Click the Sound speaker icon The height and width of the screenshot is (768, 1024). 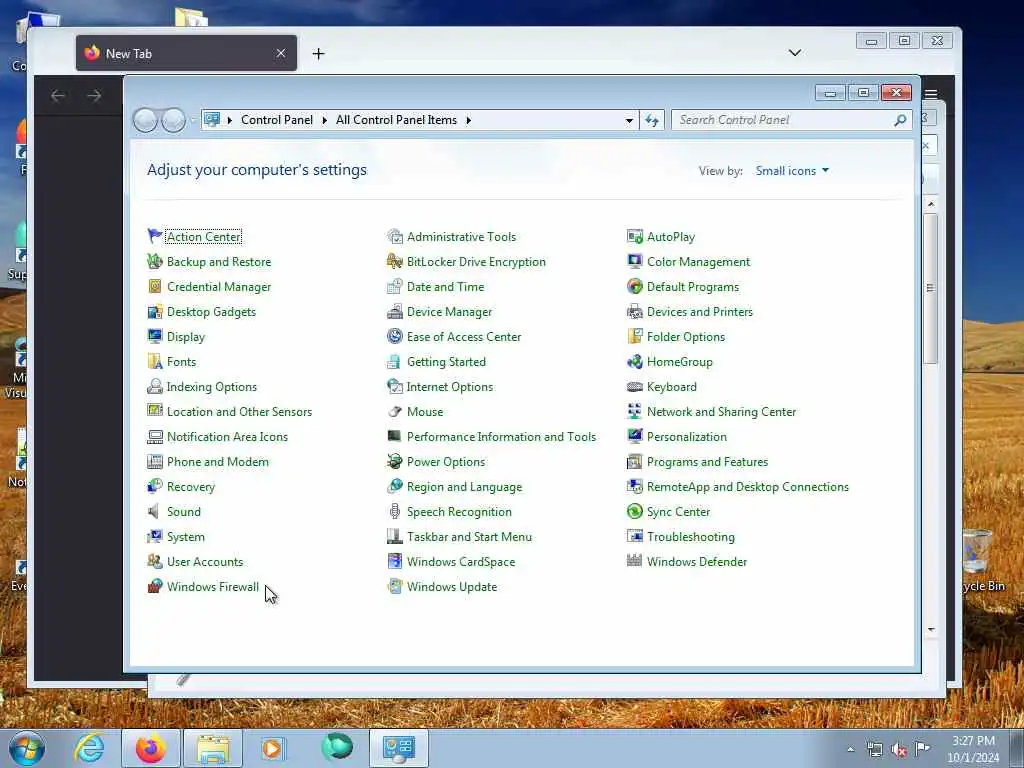click(155, 511)
